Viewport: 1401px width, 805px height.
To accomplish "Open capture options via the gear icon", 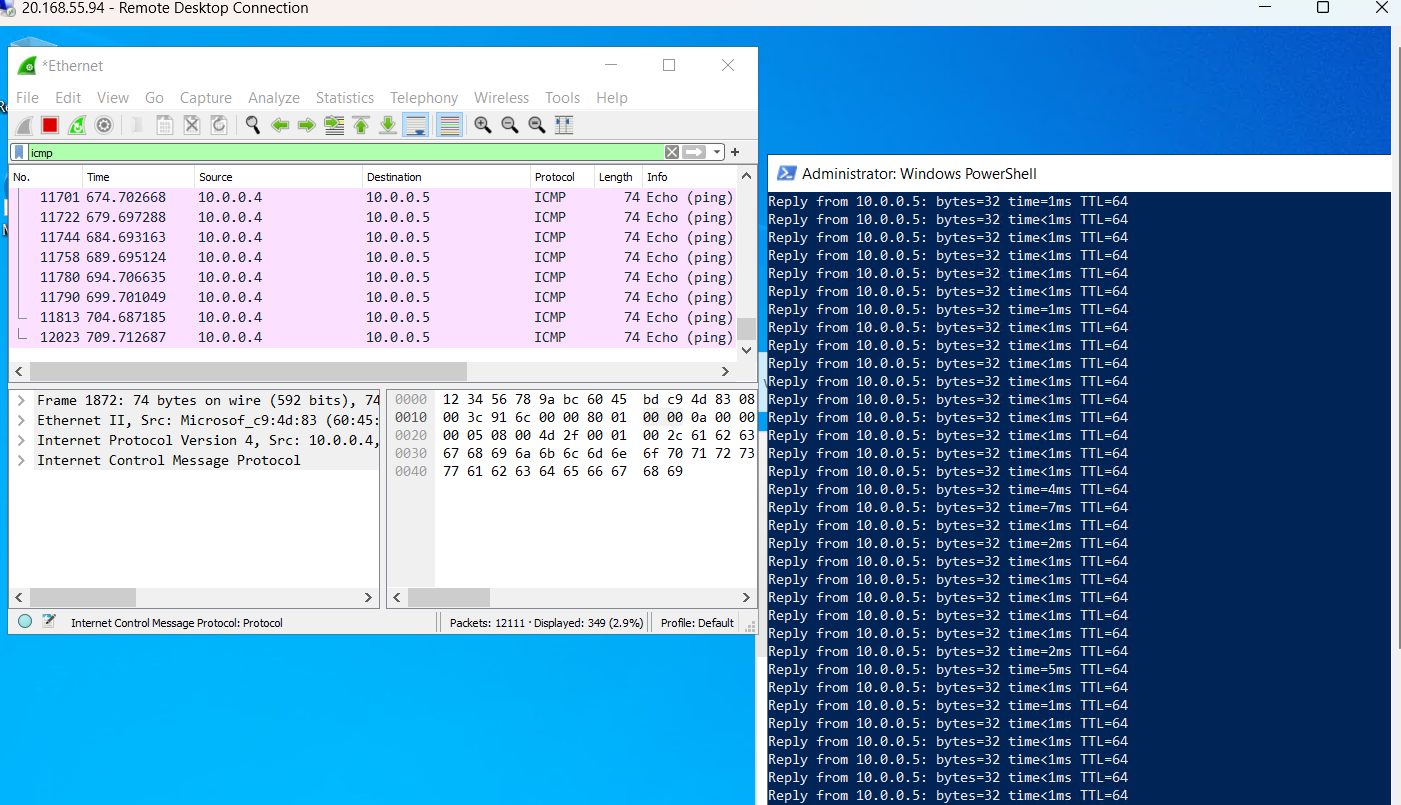I will coord(103,125).
